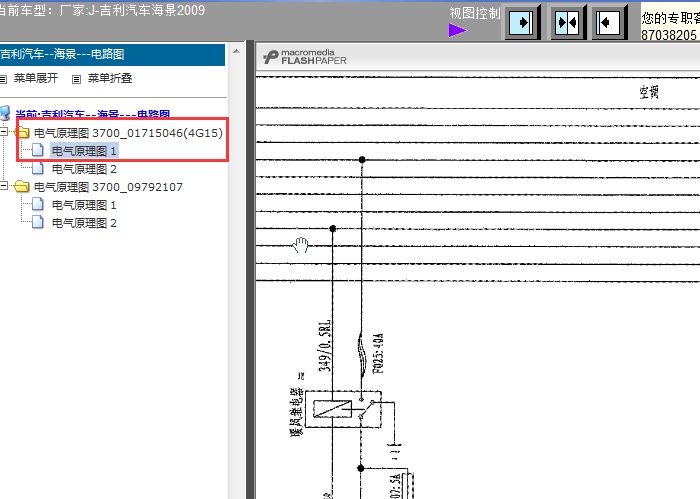The image size is (700, 499).
Task: Open 电气原理图 2 under 3700_01715046(4G15)
Action: point(84,169)
